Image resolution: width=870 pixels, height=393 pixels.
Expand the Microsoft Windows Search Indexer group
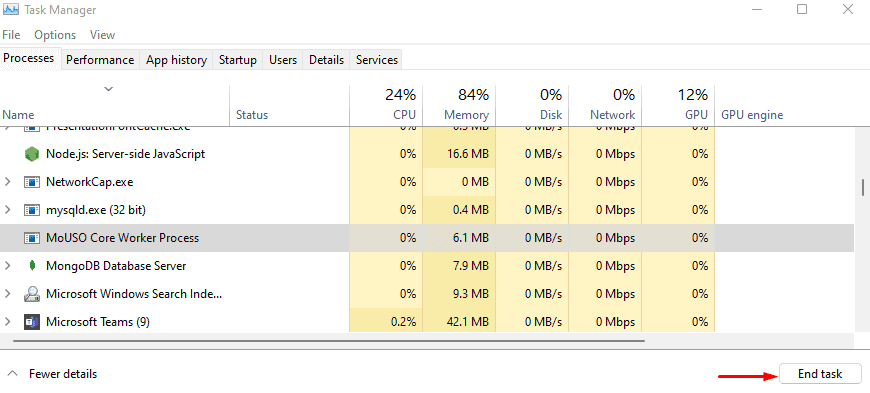[8, 294]
